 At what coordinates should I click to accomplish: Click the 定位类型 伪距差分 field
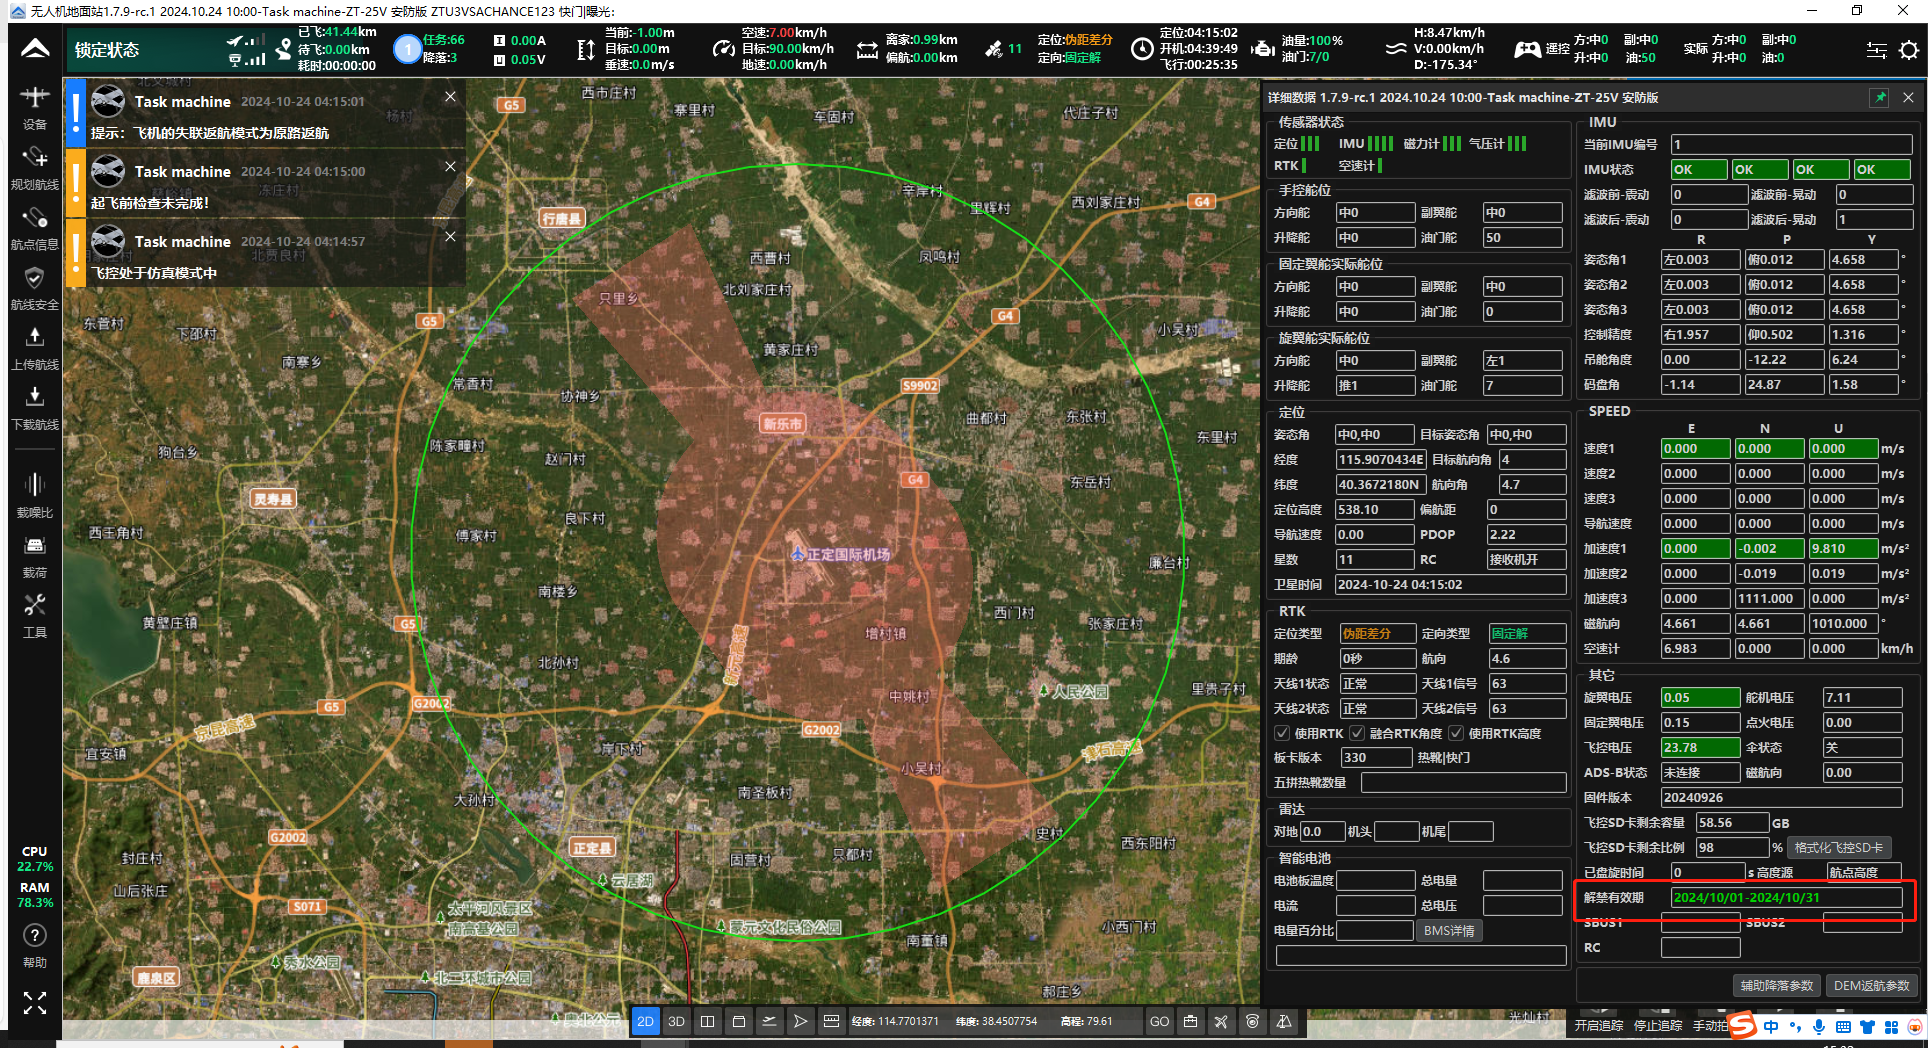pos(1377,633)
